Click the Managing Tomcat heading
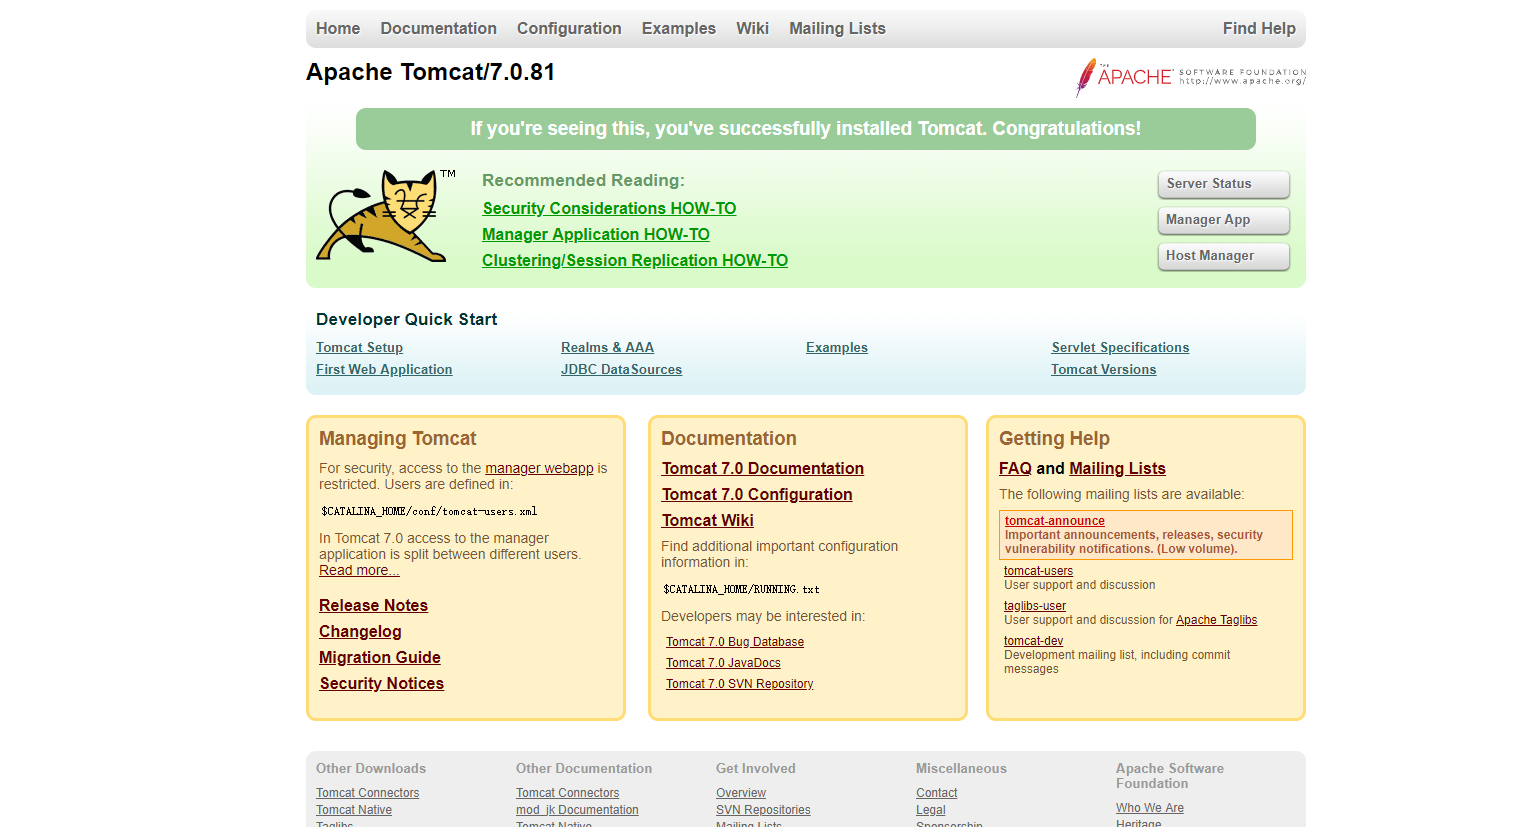The image size is (1531, 827). tap(397, 438)
